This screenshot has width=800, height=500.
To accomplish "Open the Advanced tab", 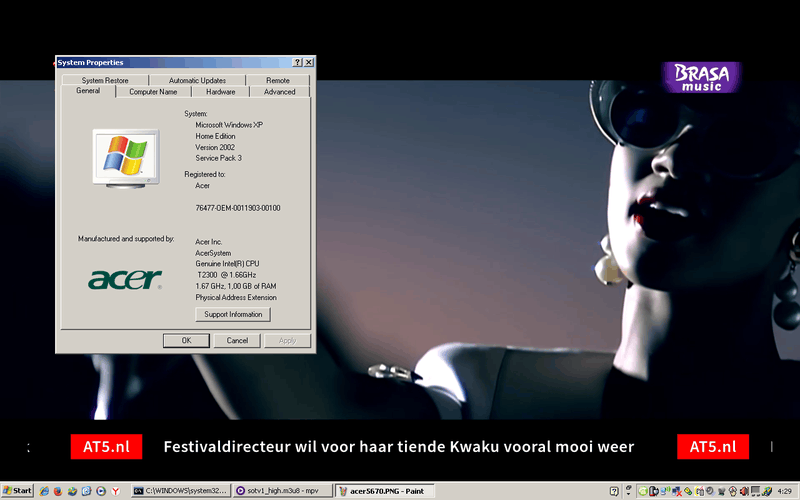I will [x=280, y=92].
